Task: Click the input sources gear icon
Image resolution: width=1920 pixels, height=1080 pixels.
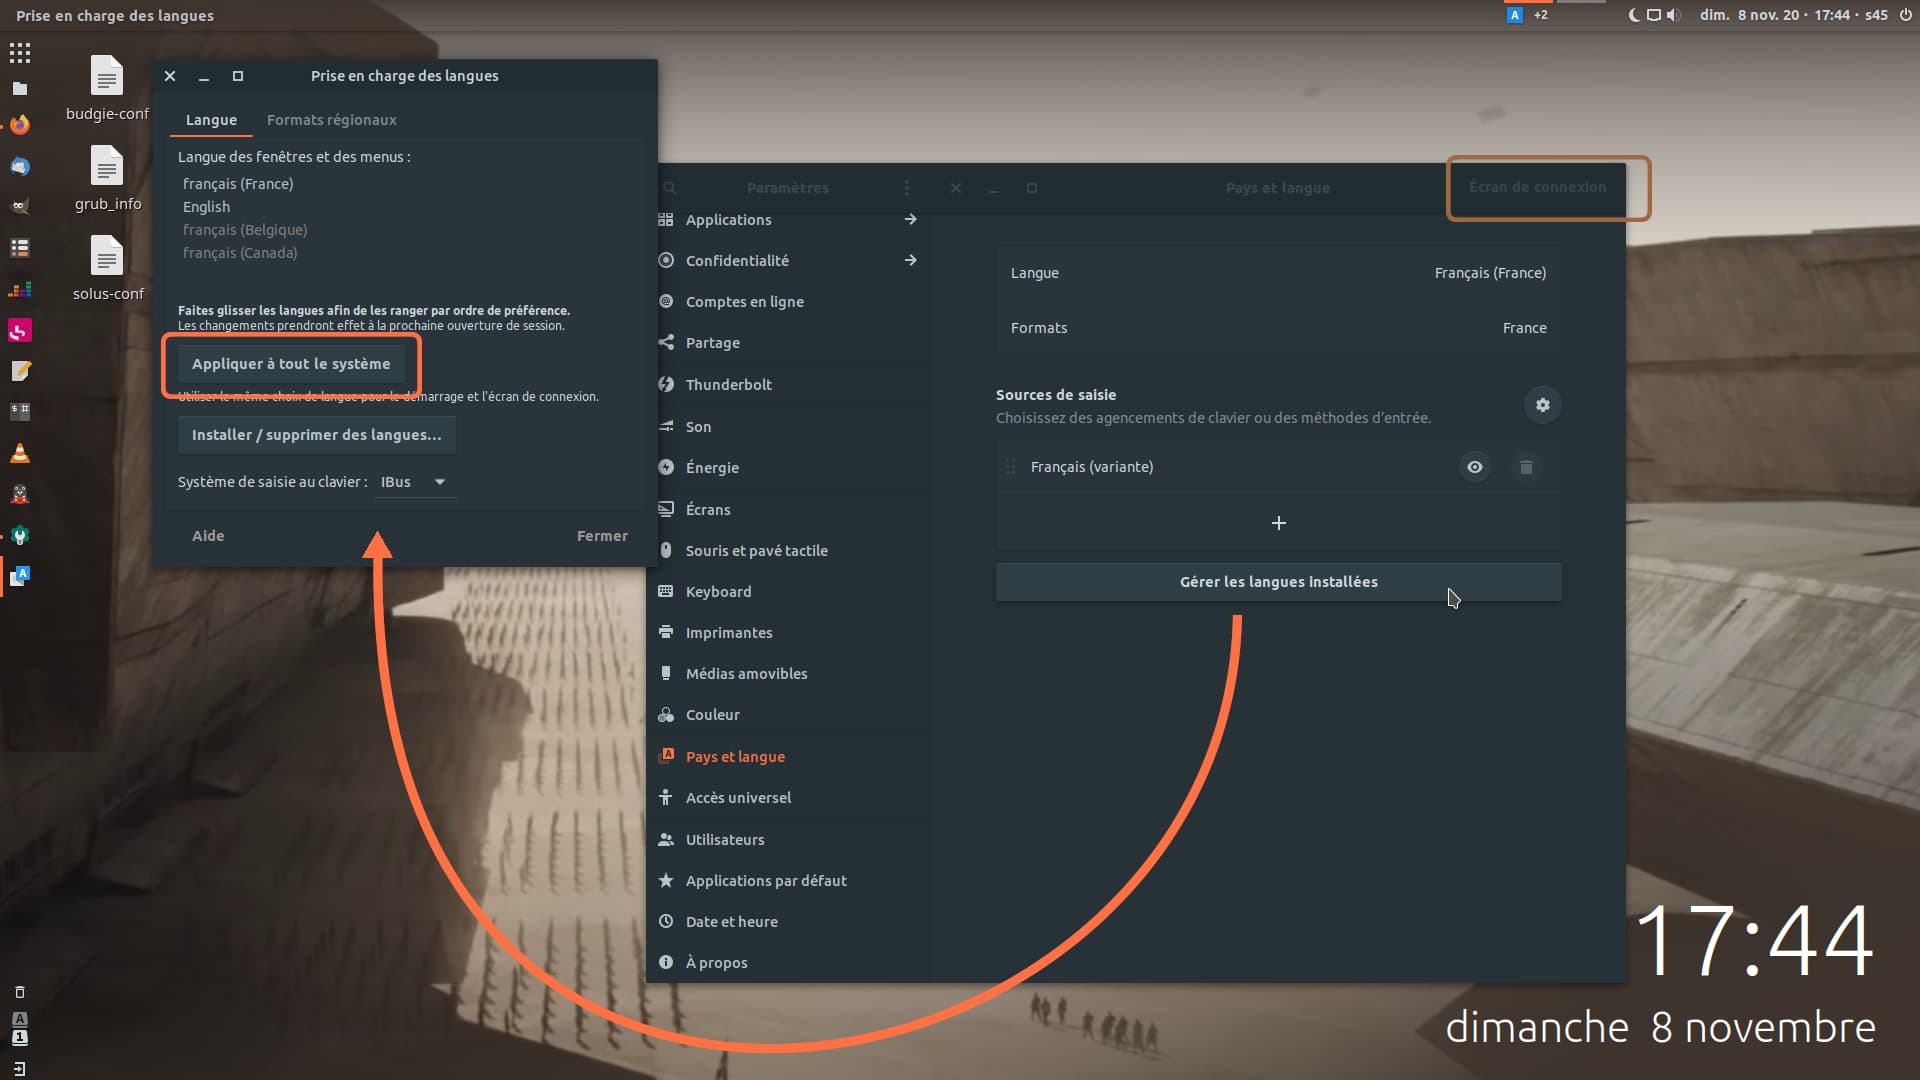Action: 1542,405
